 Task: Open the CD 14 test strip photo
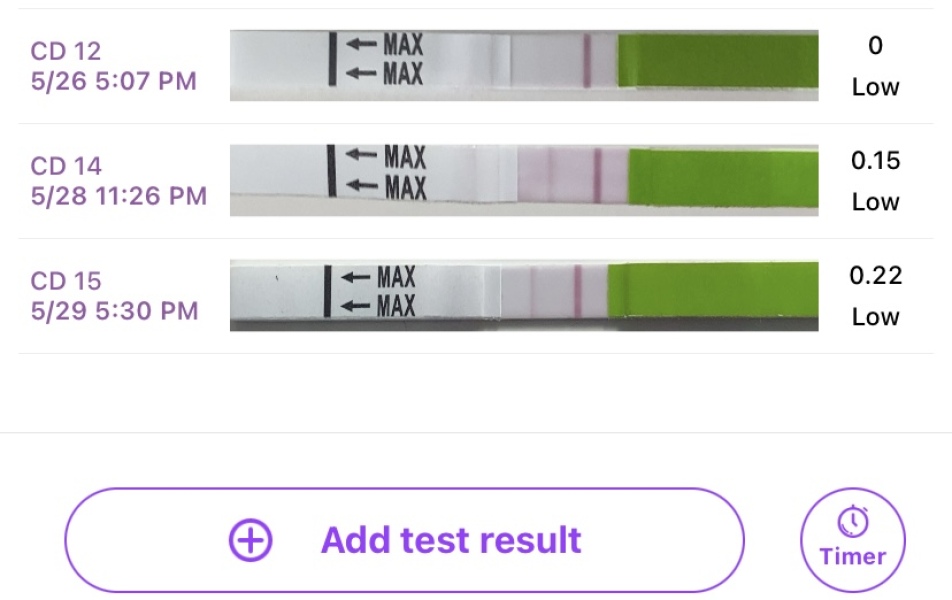click(524, 180)
